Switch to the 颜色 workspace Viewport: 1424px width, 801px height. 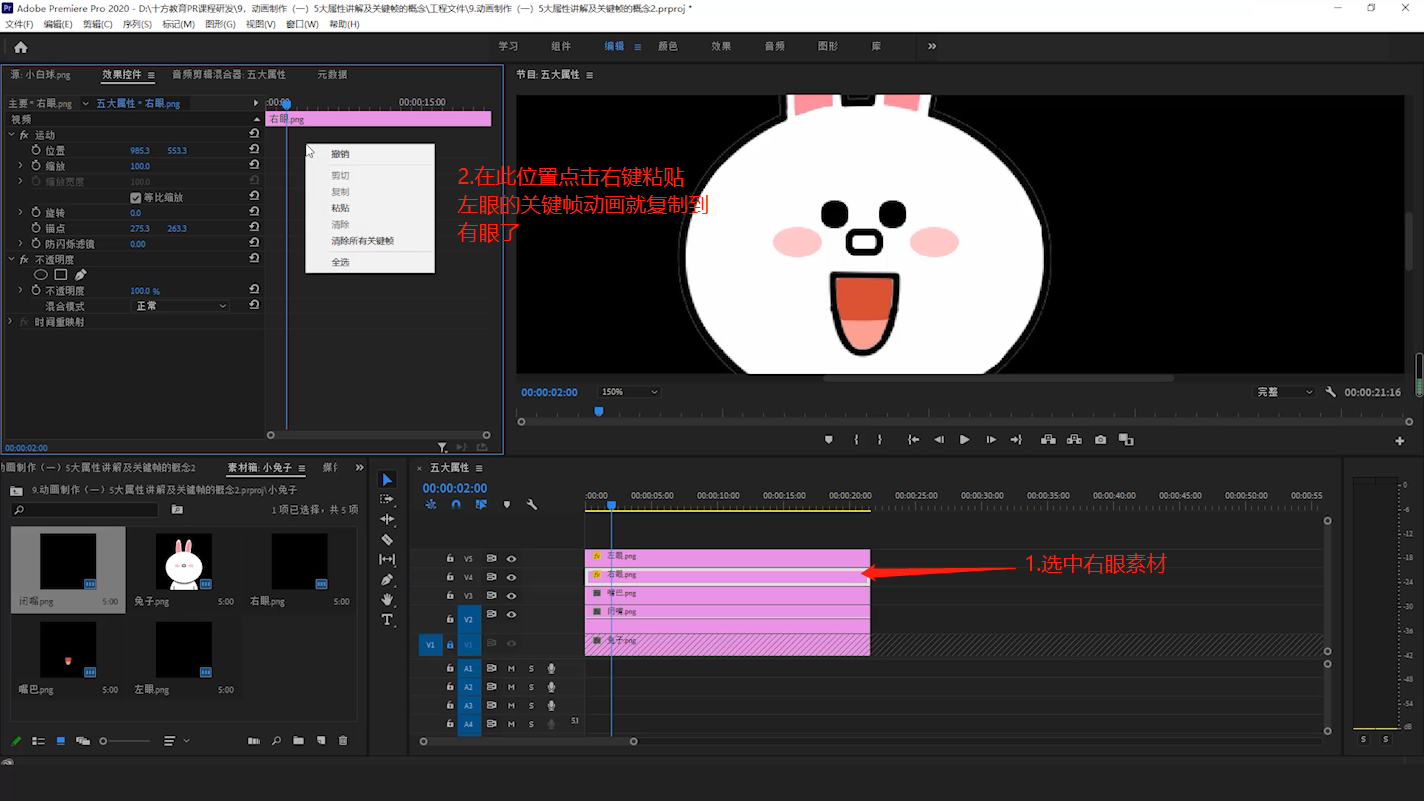point(667,46)
